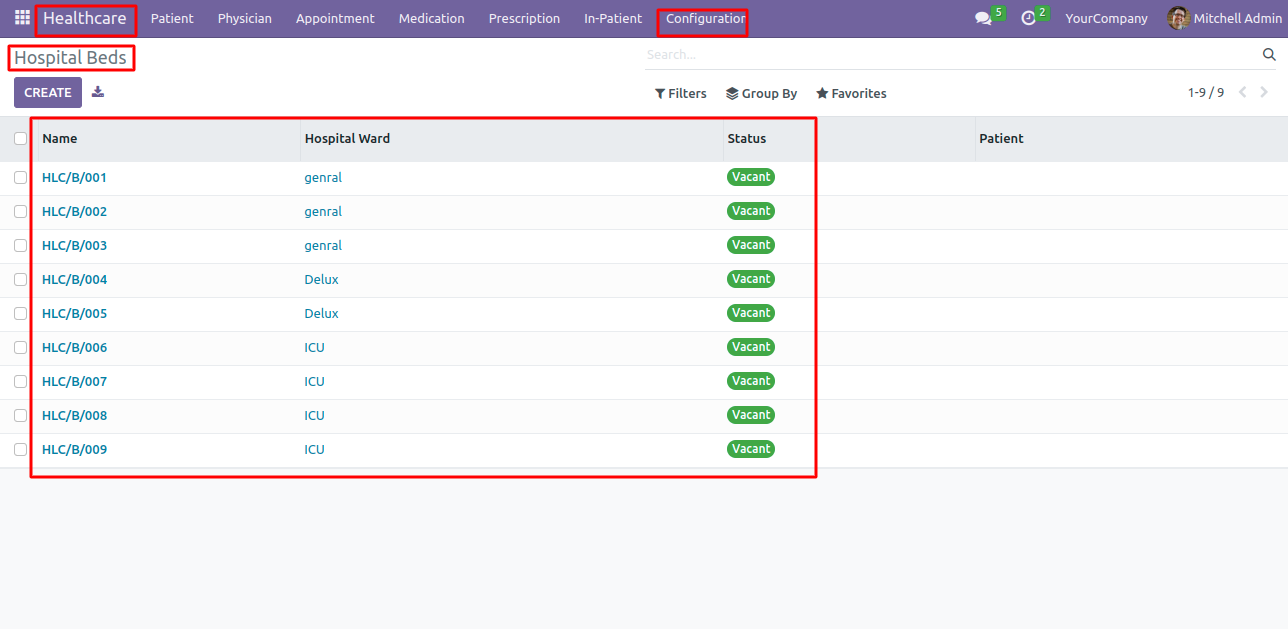Click ICU ward in HLC/B/007 row
This screenshot has width=1288, height=629.
tap(314, 382)
